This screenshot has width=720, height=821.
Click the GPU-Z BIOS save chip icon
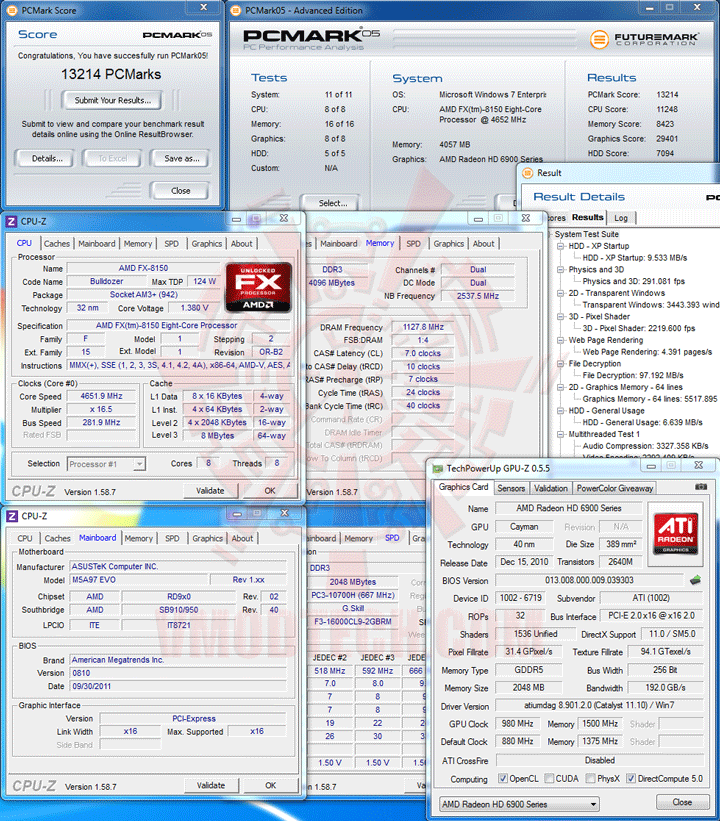coord(695,580)
